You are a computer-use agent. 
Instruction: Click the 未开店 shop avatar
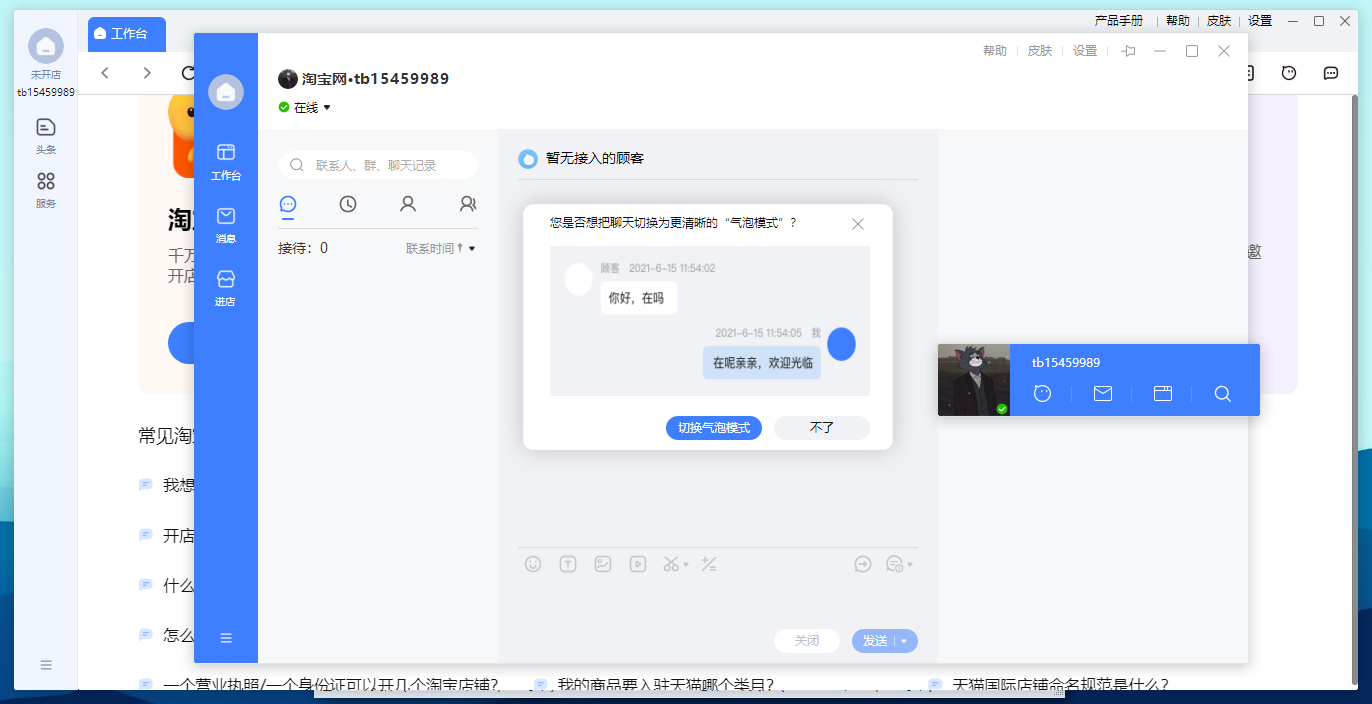46,46
